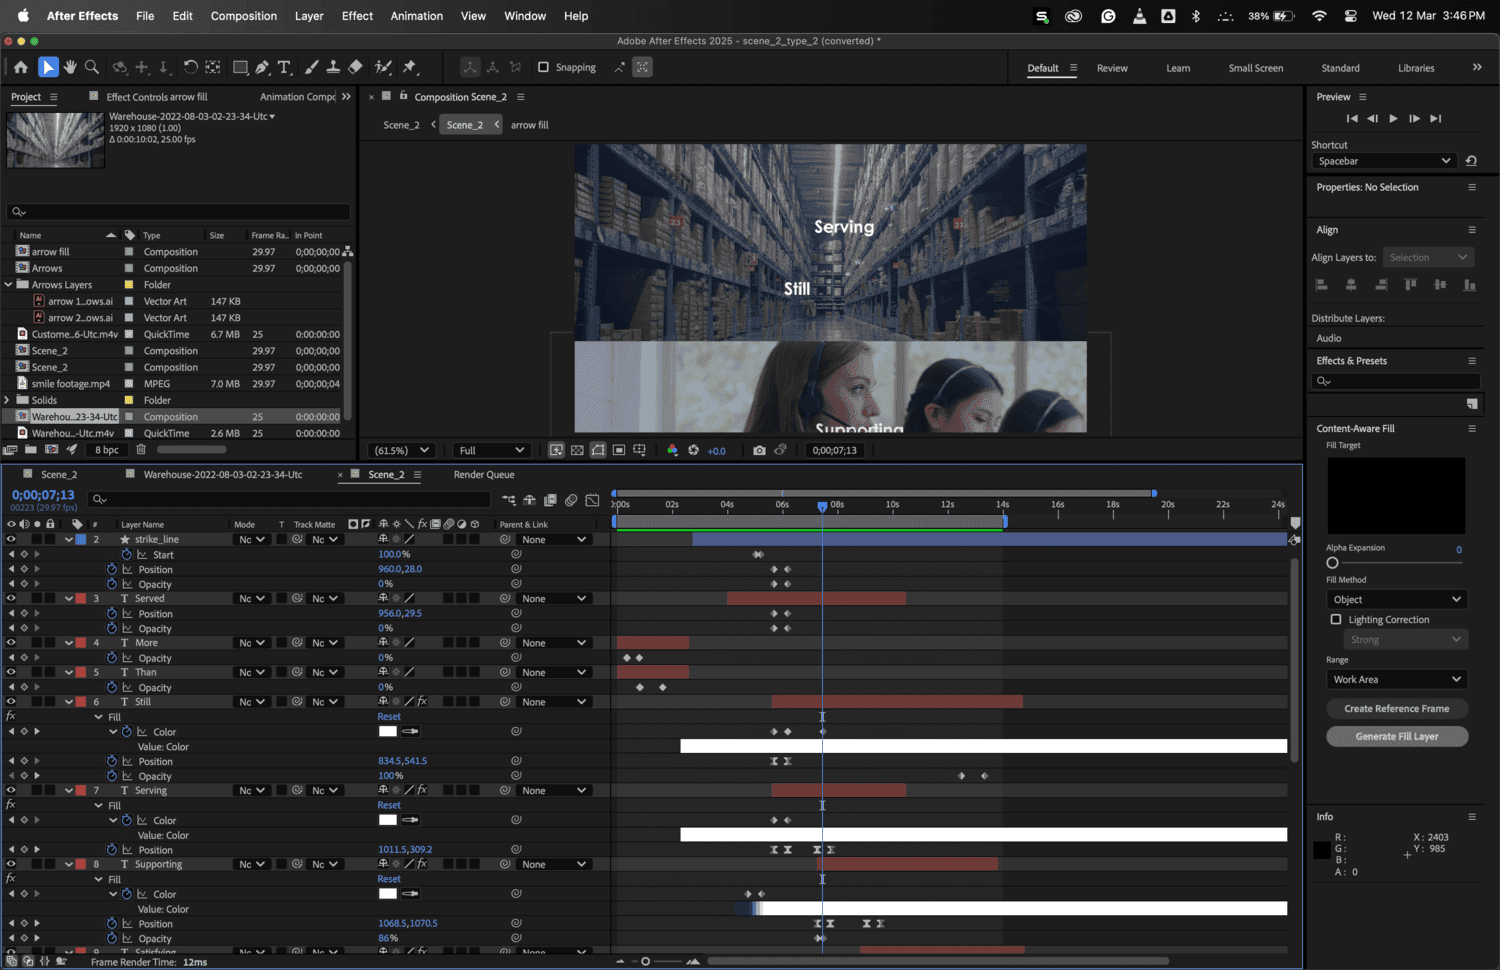Viewport: 1500px width, 970px height.
Task: Select the Hand tool
Action: point(70,67)
